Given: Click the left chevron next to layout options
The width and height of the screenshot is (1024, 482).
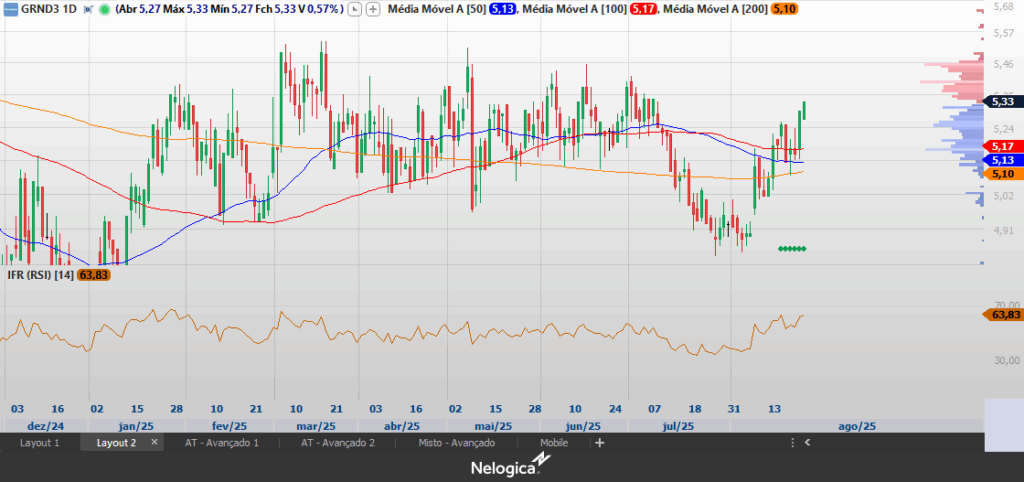Looking at the screenshot, I should click(807, 443).
